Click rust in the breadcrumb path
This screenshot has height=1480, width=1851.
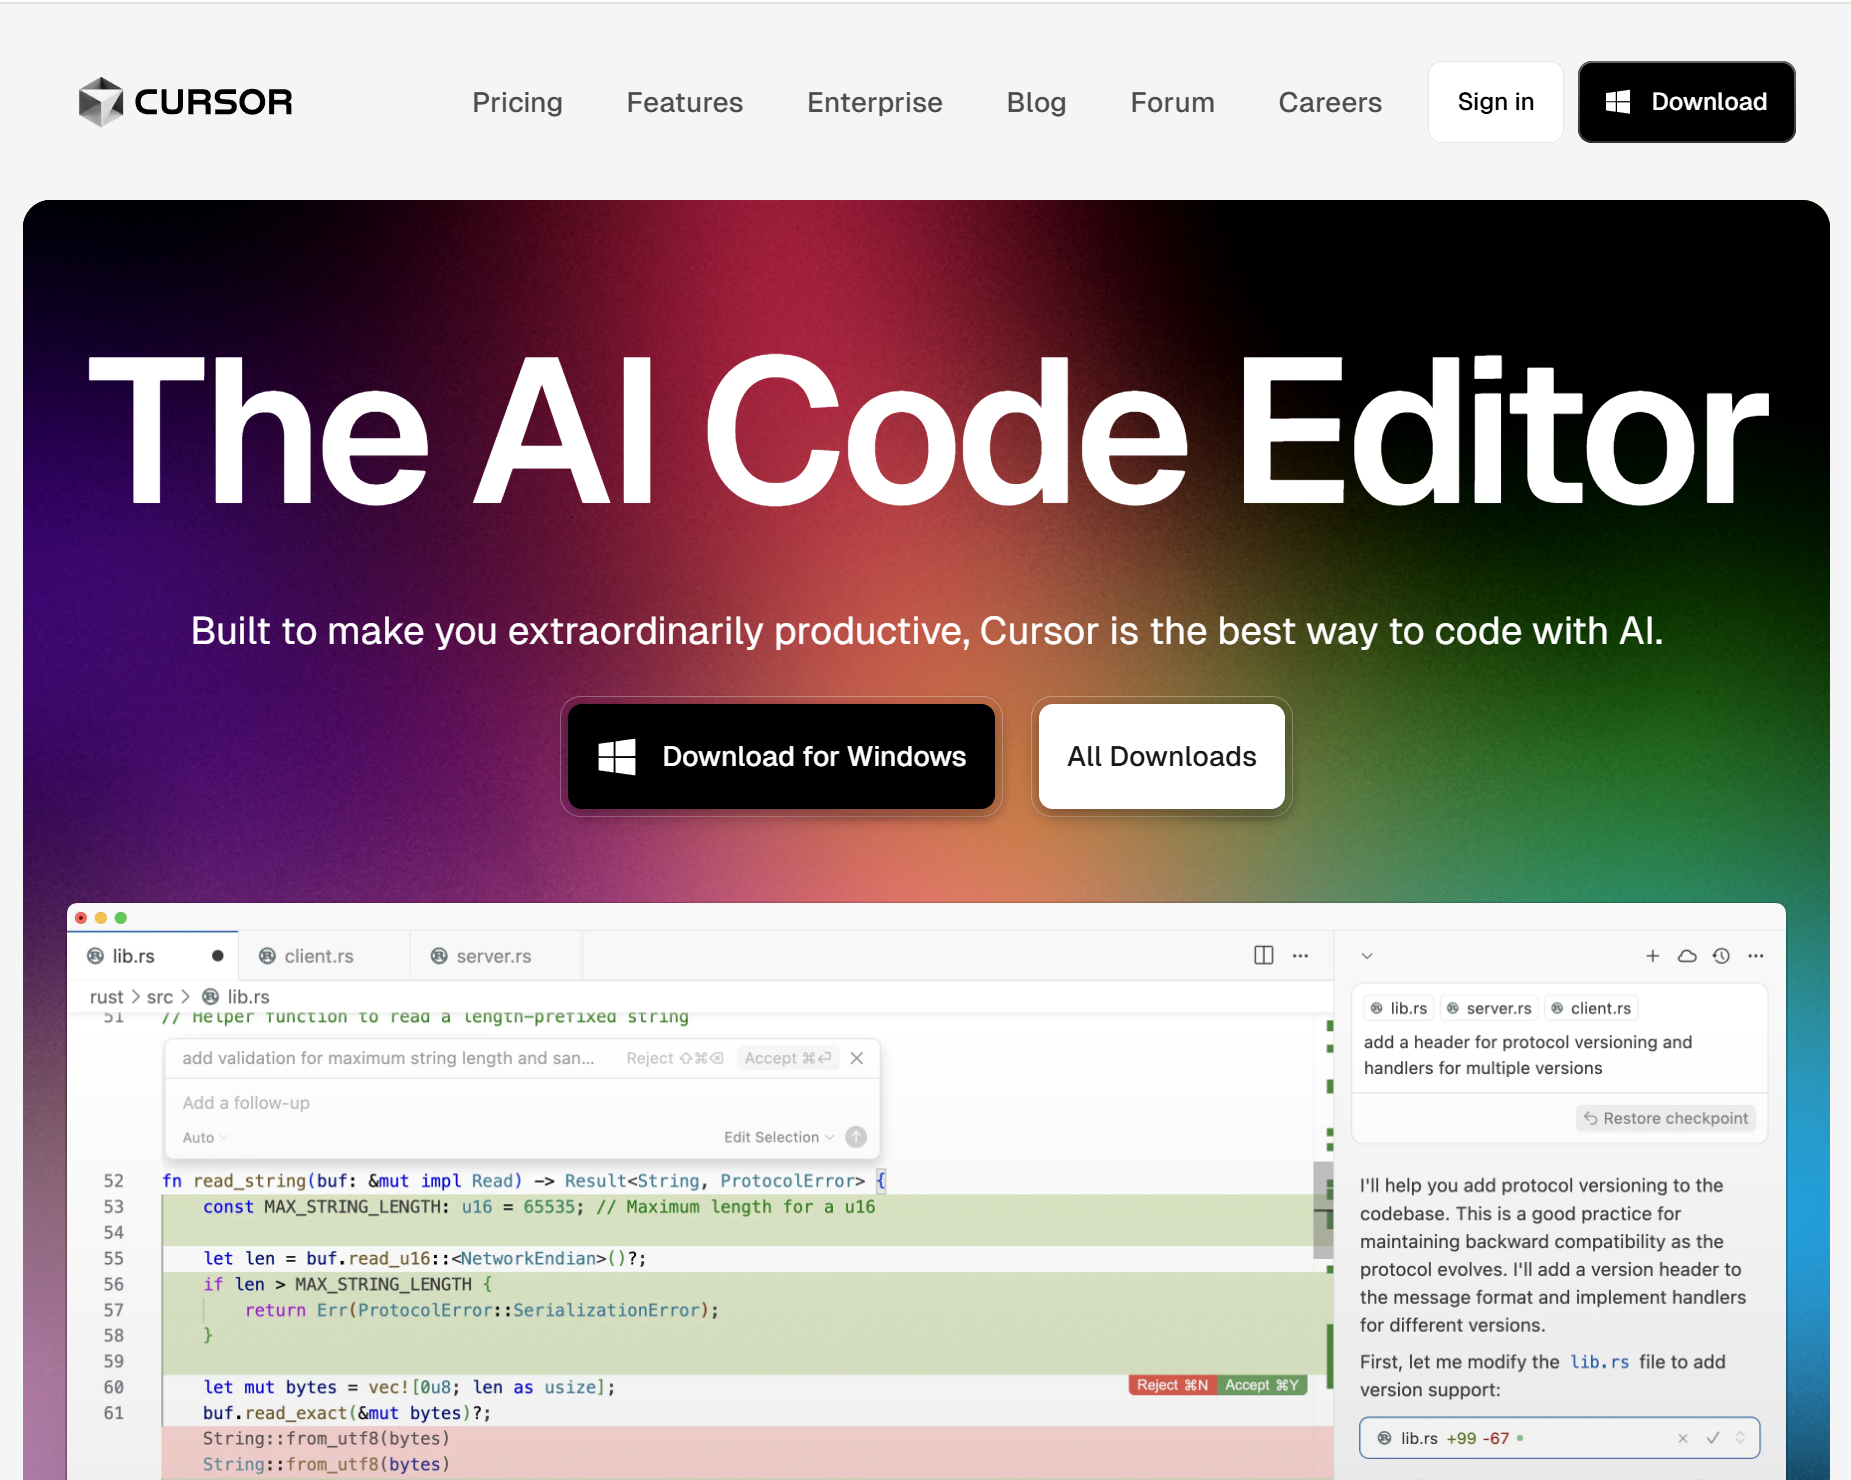tap(106, 997)
